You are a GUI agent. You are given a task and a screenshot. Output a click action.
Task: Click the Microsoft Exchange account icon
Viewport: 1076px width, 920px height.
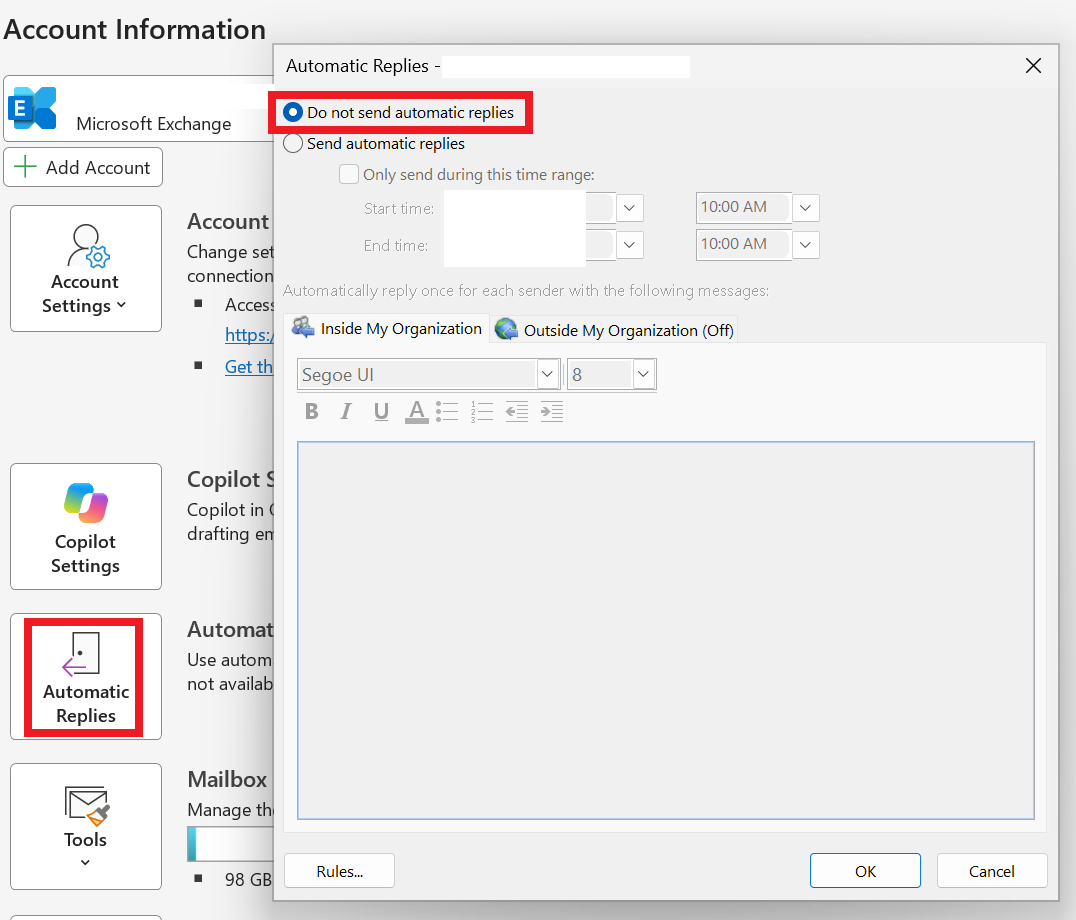pyautogui.click(x=32, y=108)
